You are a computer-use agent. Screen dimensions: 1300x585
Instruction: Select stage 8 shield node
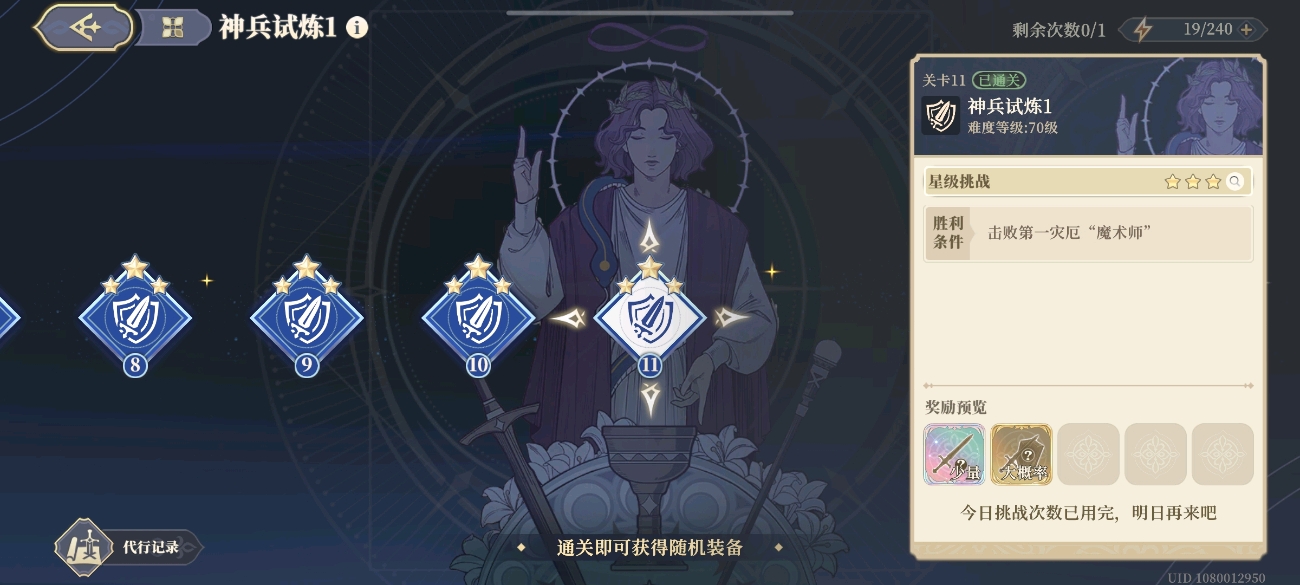135,316
